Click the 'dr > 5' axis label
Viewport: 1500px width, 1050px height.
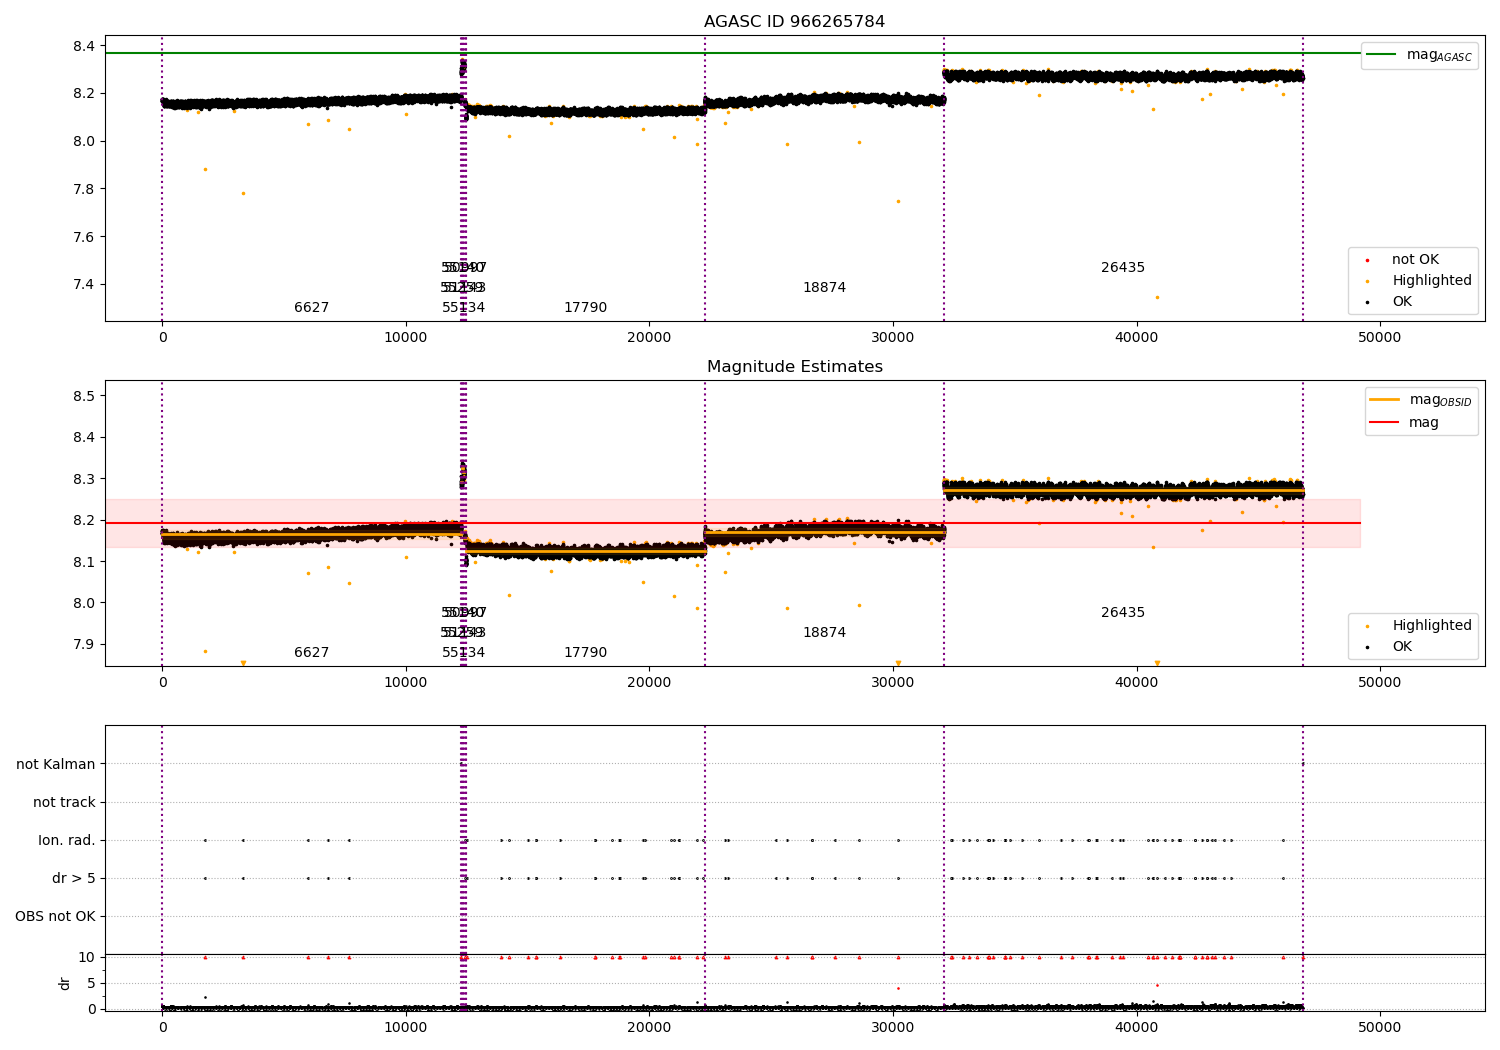coord(74,878)
